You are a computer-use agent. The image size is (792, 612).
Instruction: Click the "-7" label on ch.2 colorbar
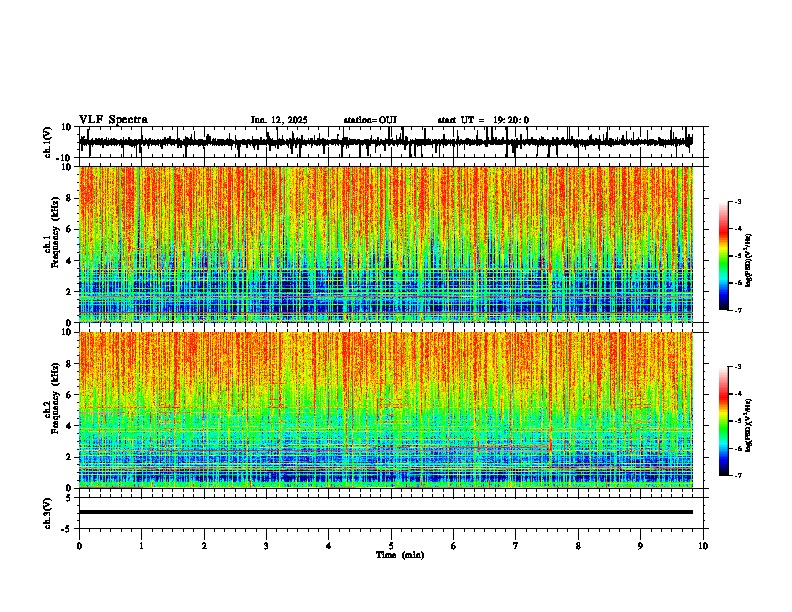pos(737,475)
